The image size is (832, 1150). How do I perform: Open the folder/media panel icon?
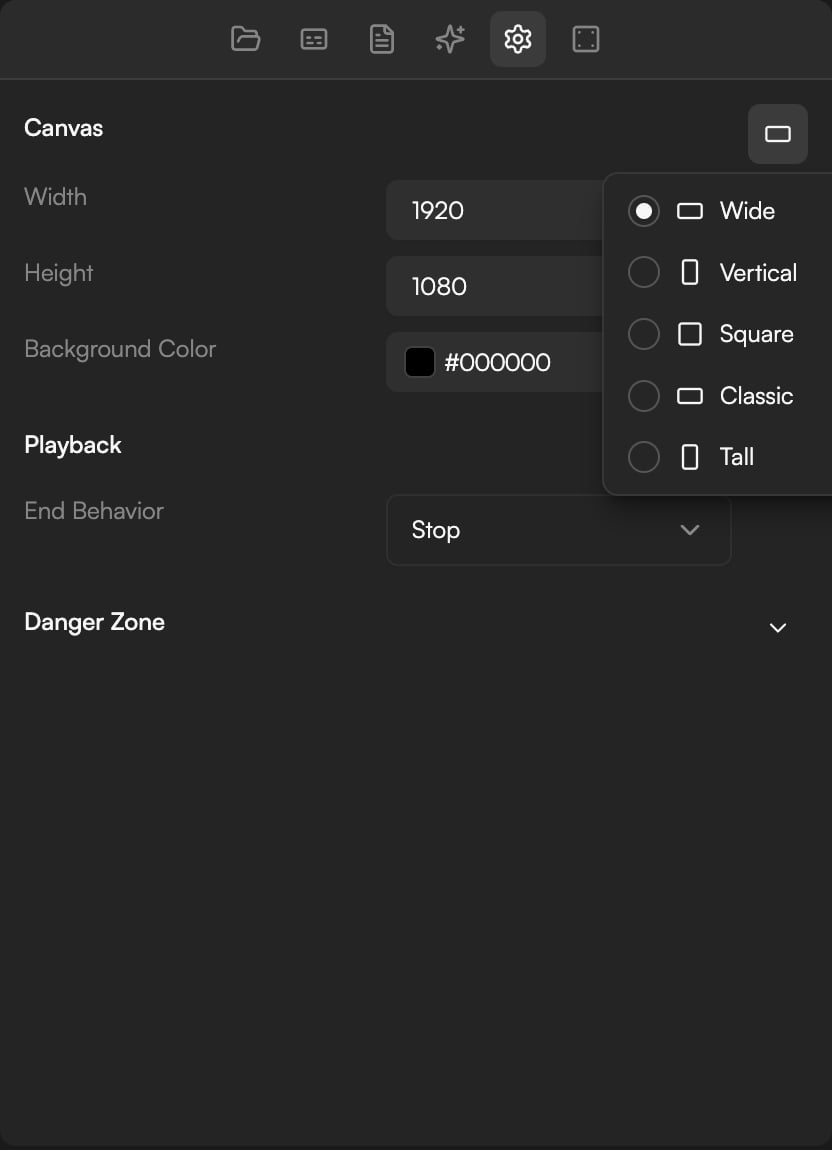pos(246,39)
